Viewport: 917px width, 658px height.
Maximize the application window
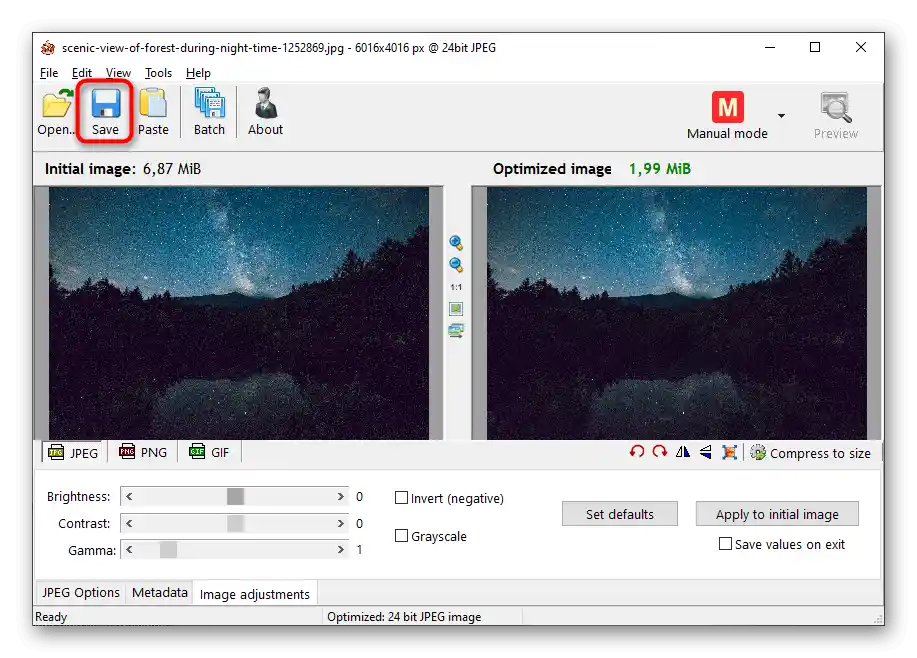tap(815, 47)
